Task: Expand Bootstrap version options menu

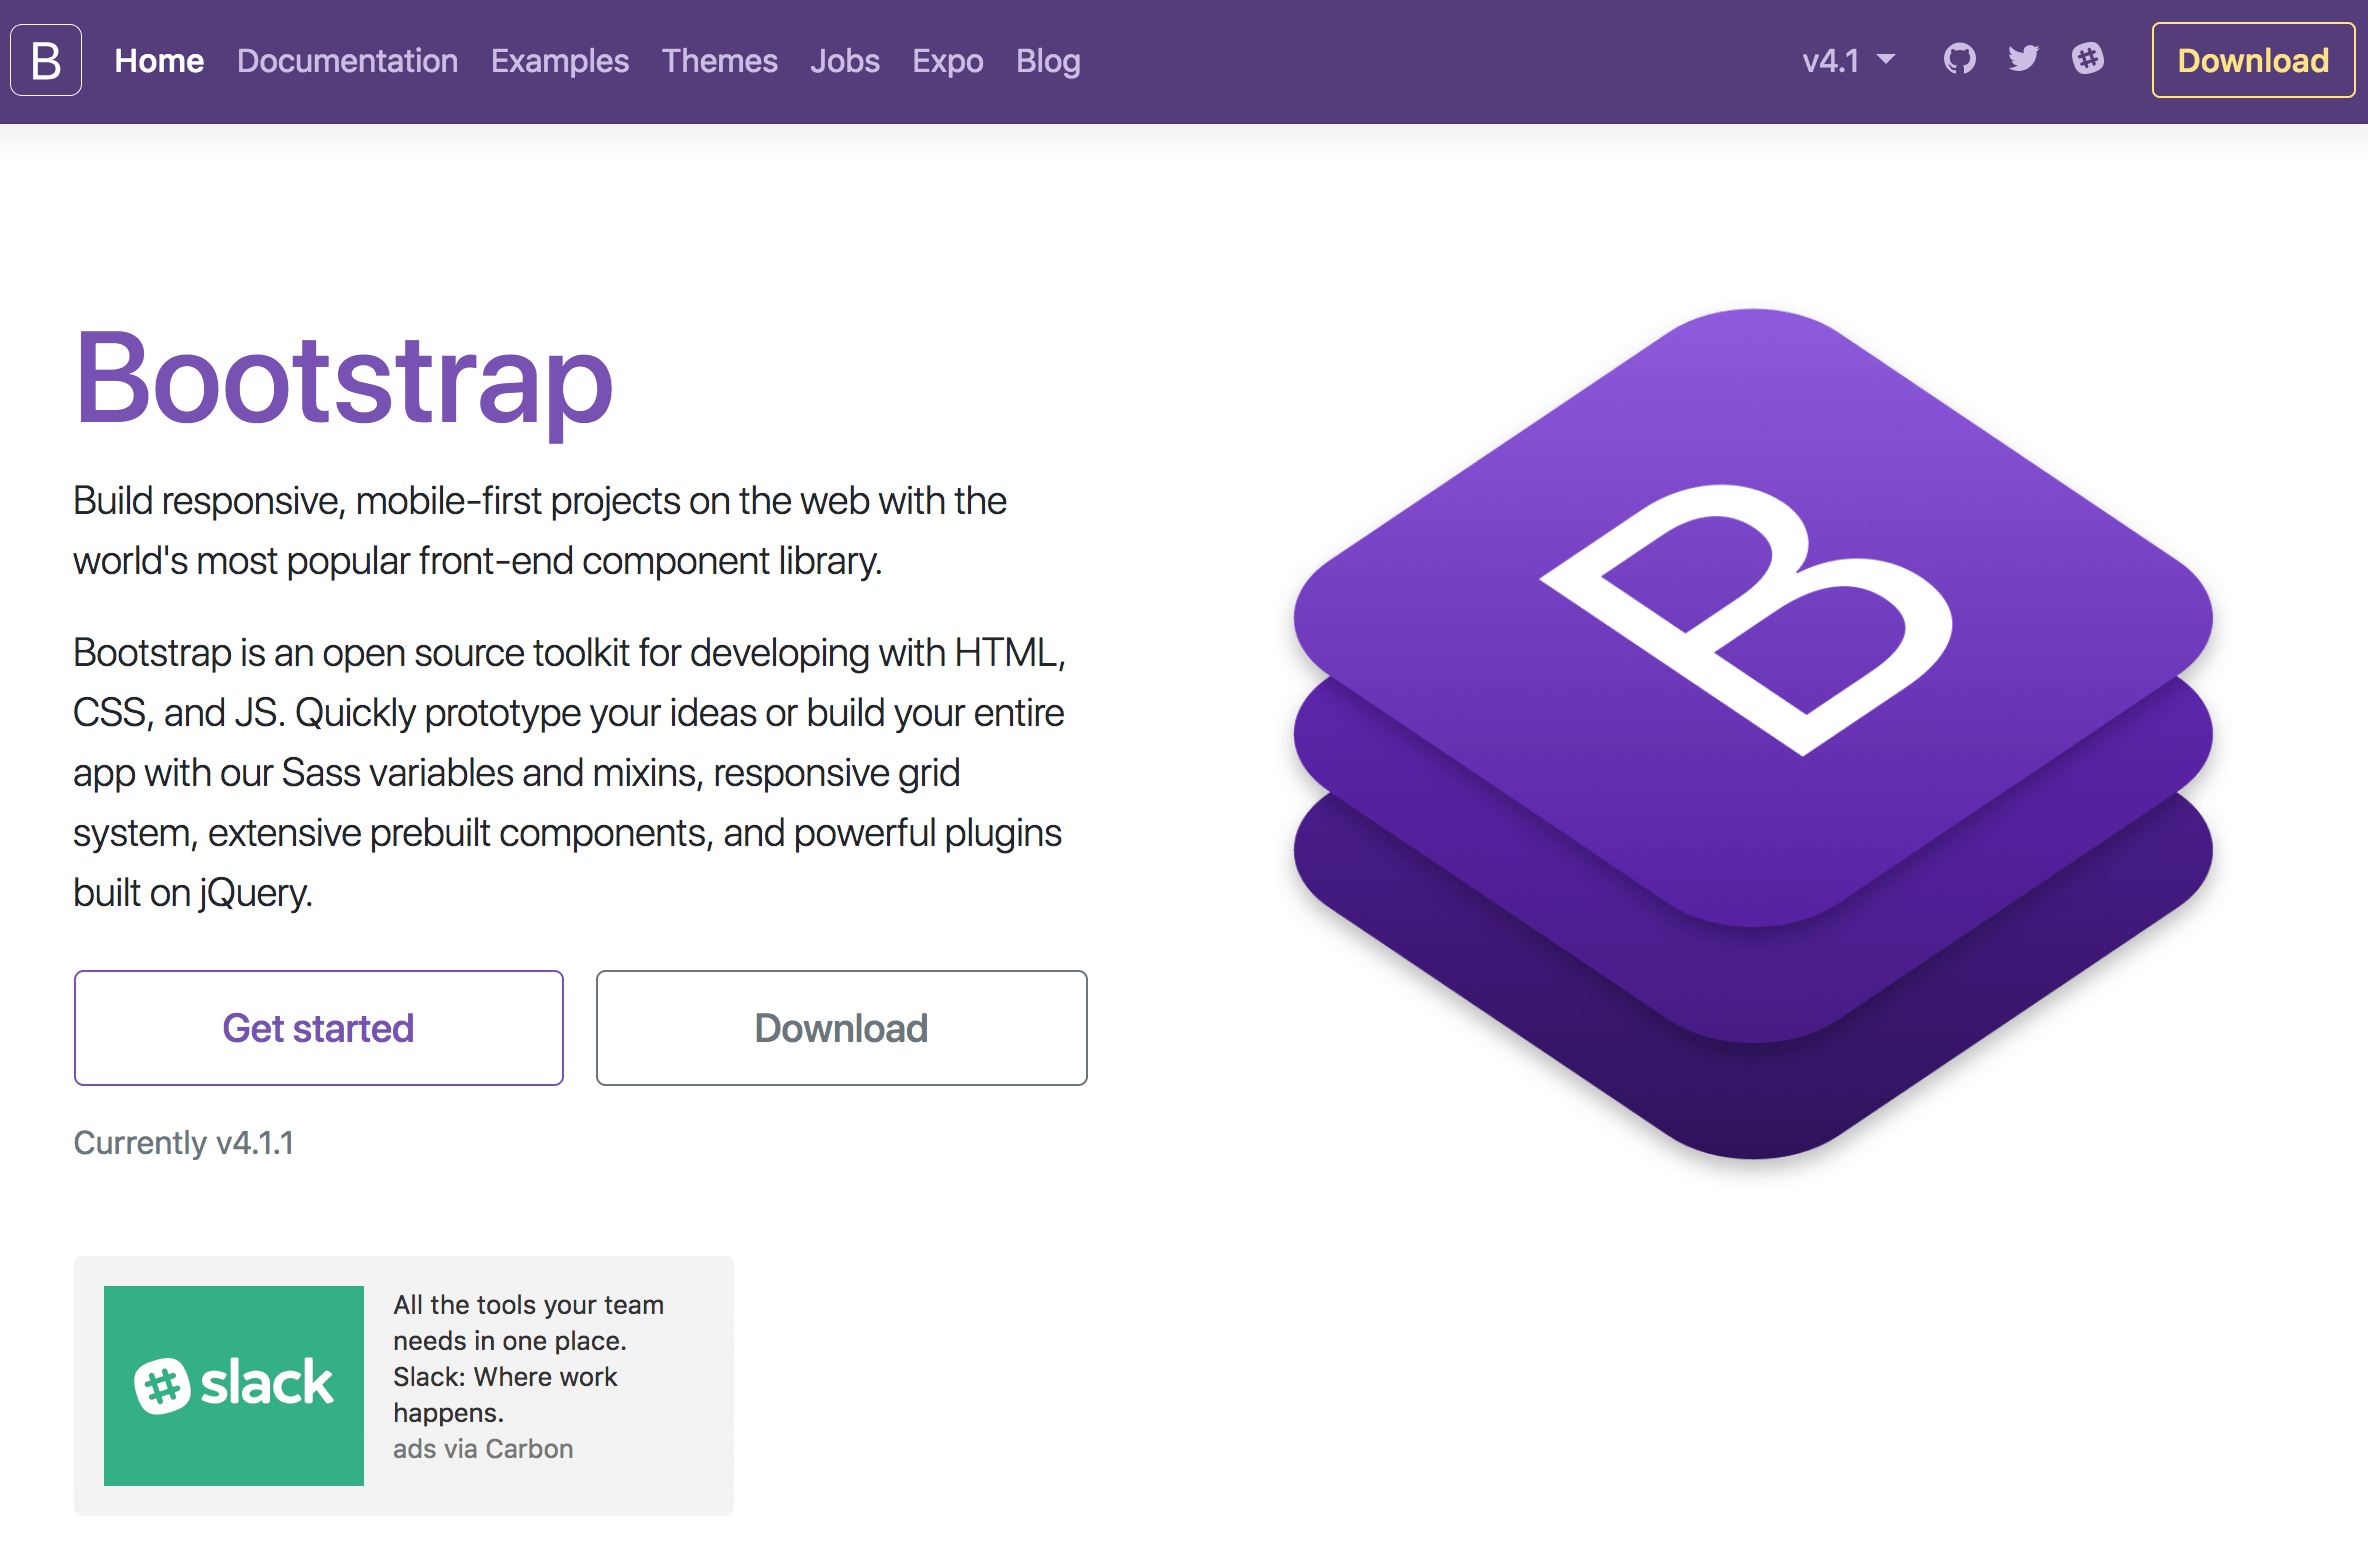Action: click(x=1840, y=60)
